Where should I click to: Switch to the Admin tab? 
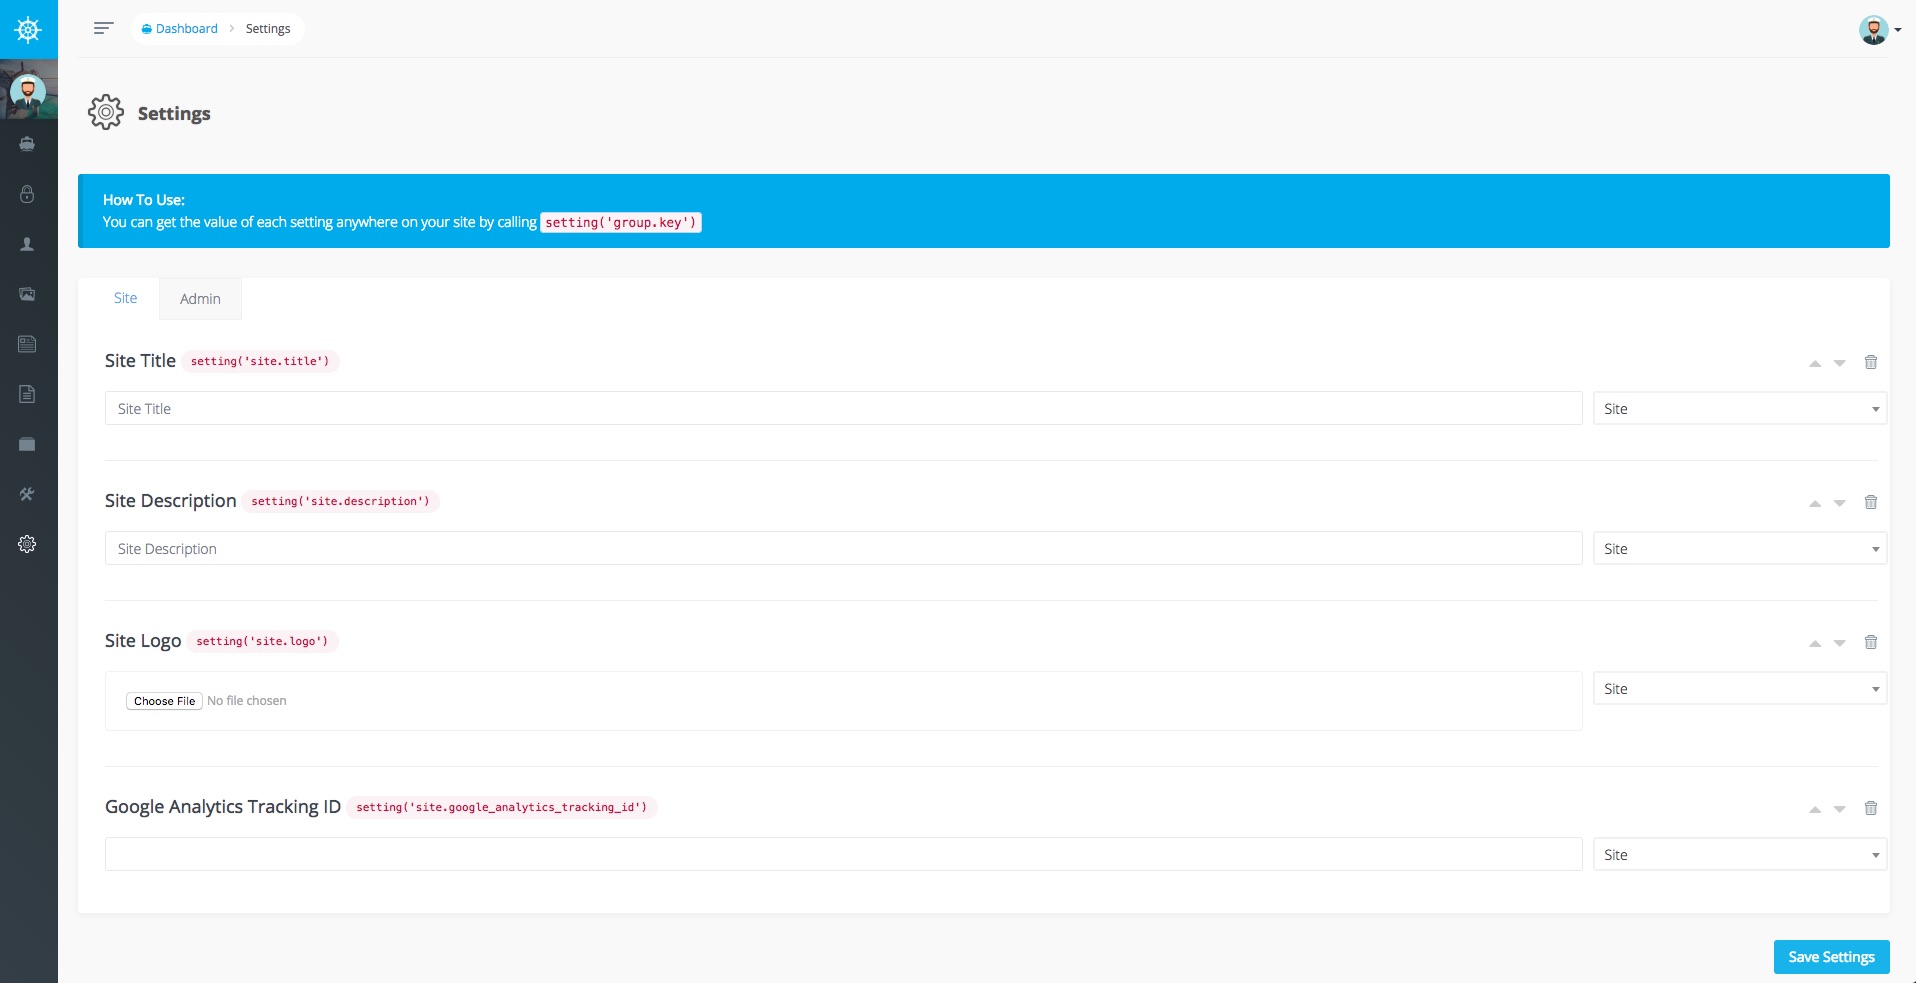tap(200, 299)
